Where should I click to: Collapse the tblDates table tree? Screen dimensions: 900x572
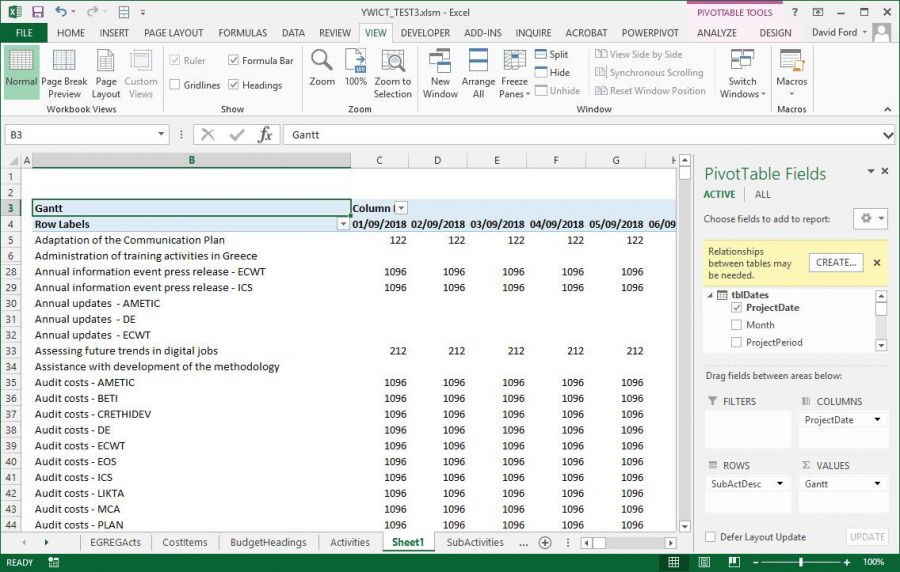(710, 295)
